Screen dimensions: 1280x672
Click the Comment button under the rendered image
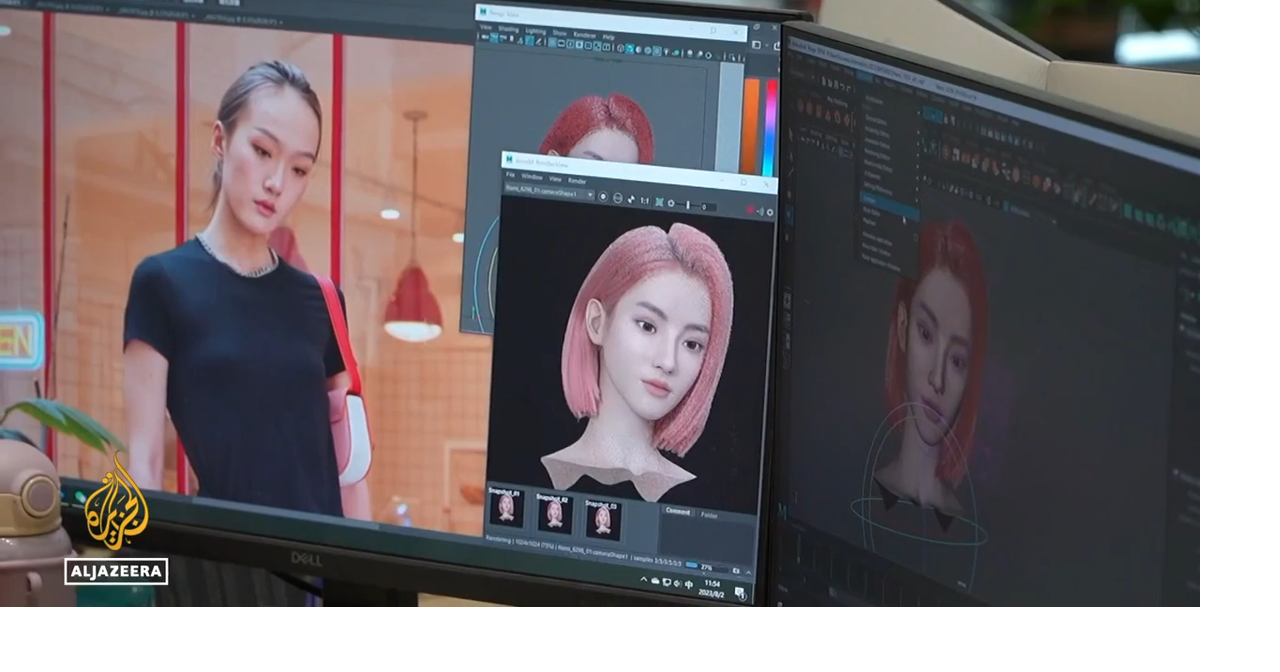[x=679, y=510]
